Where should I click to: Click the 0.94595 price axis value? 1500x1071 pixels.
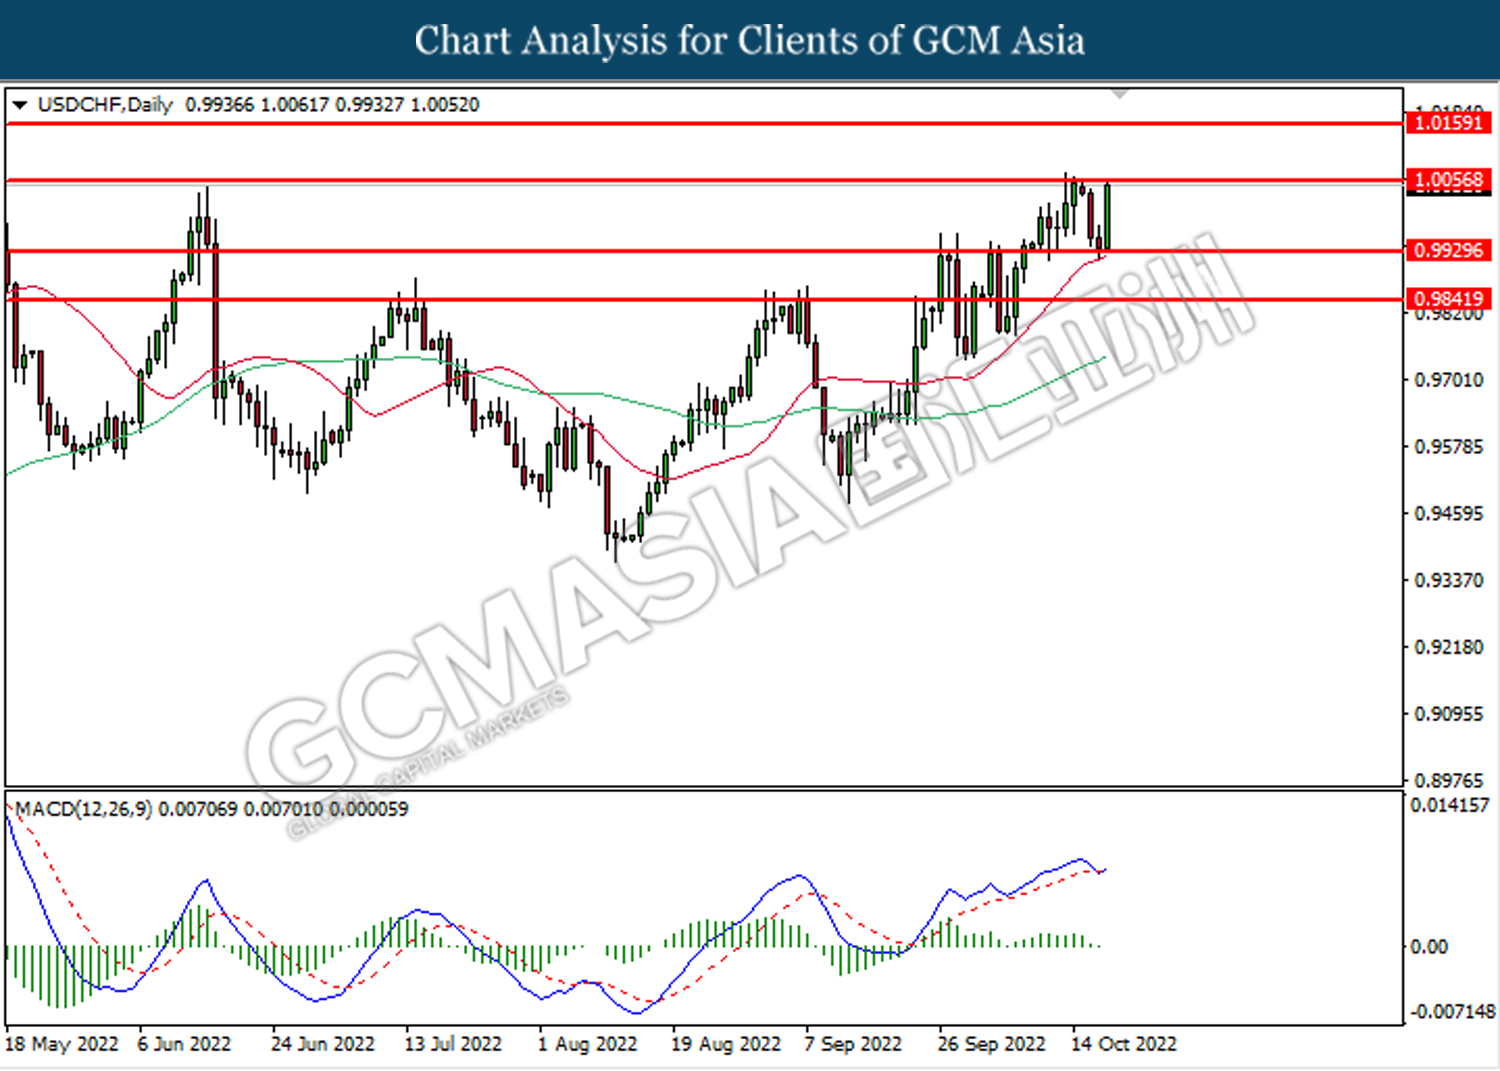click(1449, 514)
